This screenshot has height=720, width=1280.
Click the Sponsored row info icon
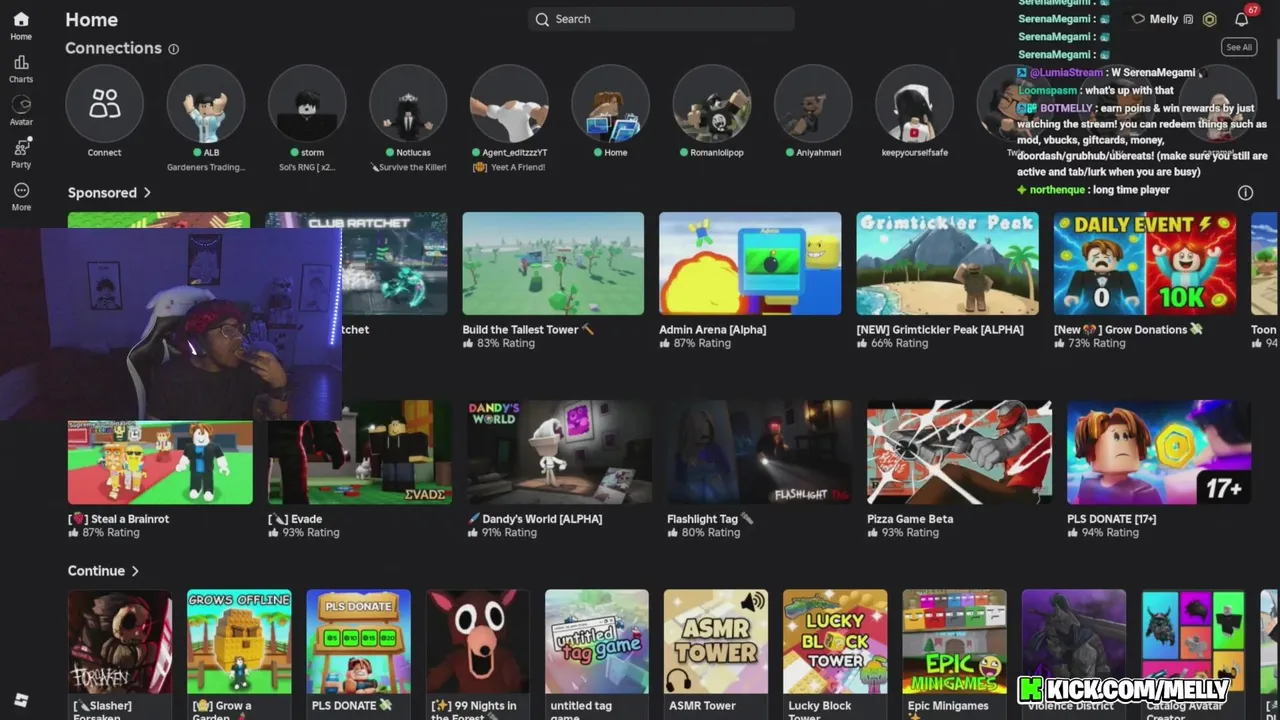coord(1245,193)
